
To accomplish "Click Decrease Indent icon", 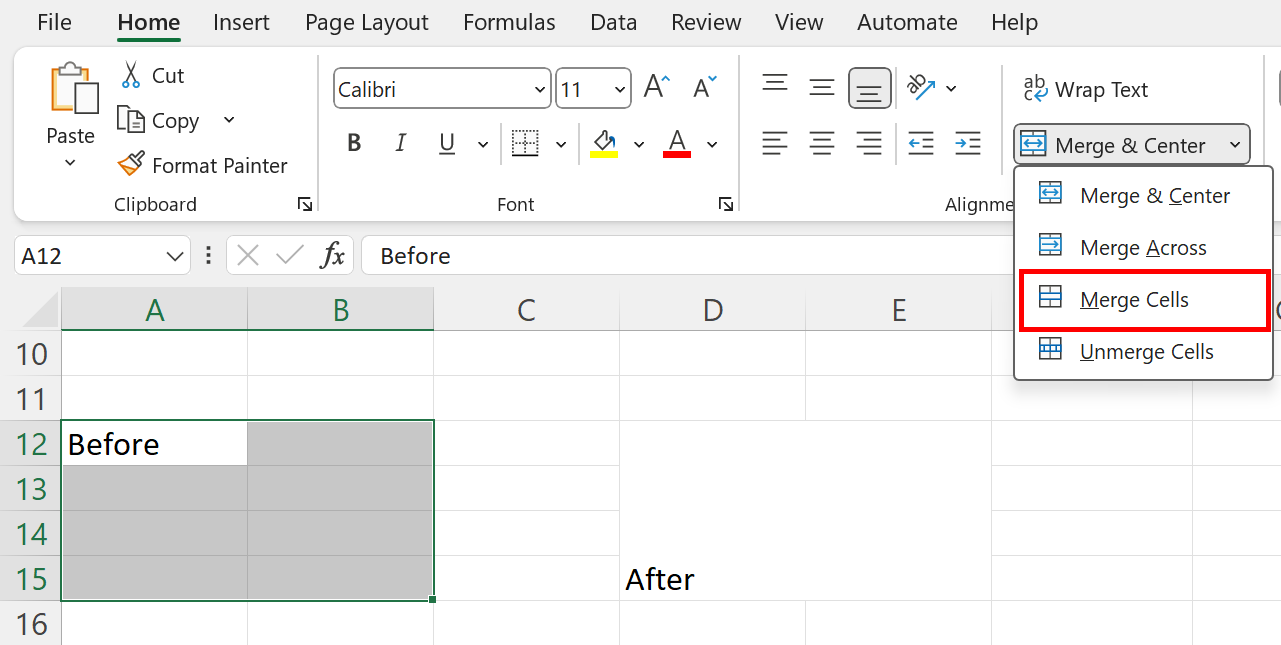I will tap(921, 144).
